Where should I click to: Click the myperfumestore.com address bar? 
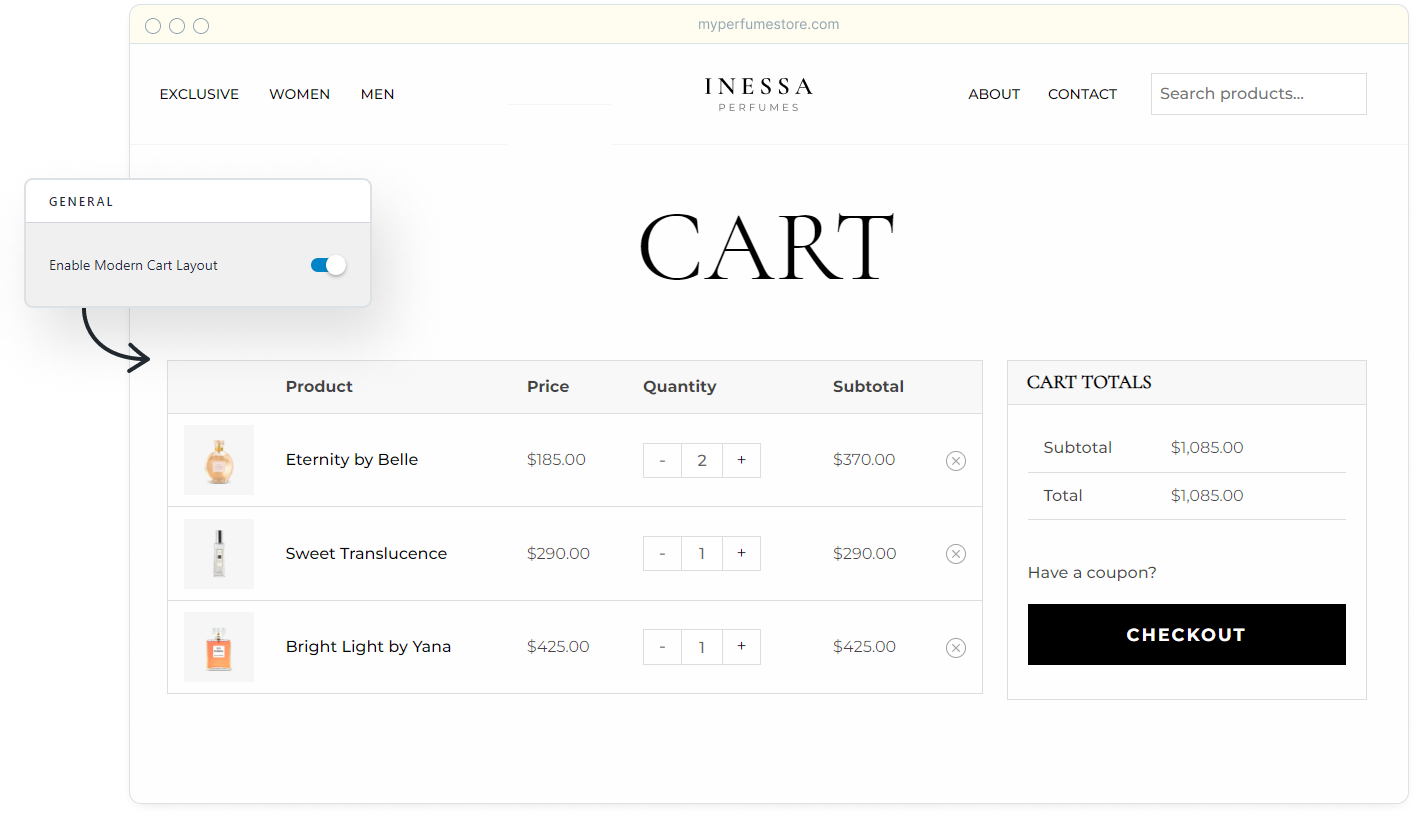[768, 24]
